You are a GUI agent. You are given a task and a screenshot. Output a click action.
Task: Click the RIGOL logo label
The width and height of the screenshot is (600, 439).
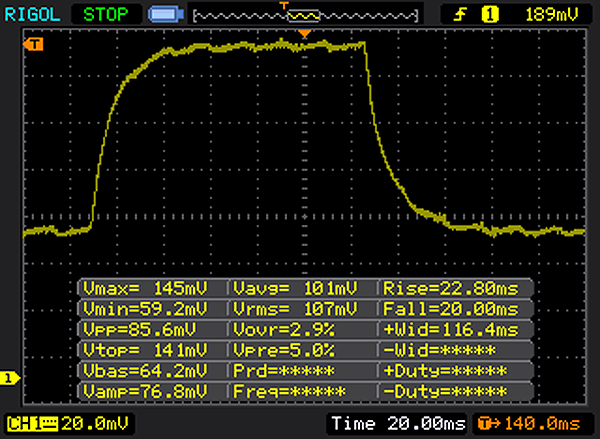[x=32, y=15]
